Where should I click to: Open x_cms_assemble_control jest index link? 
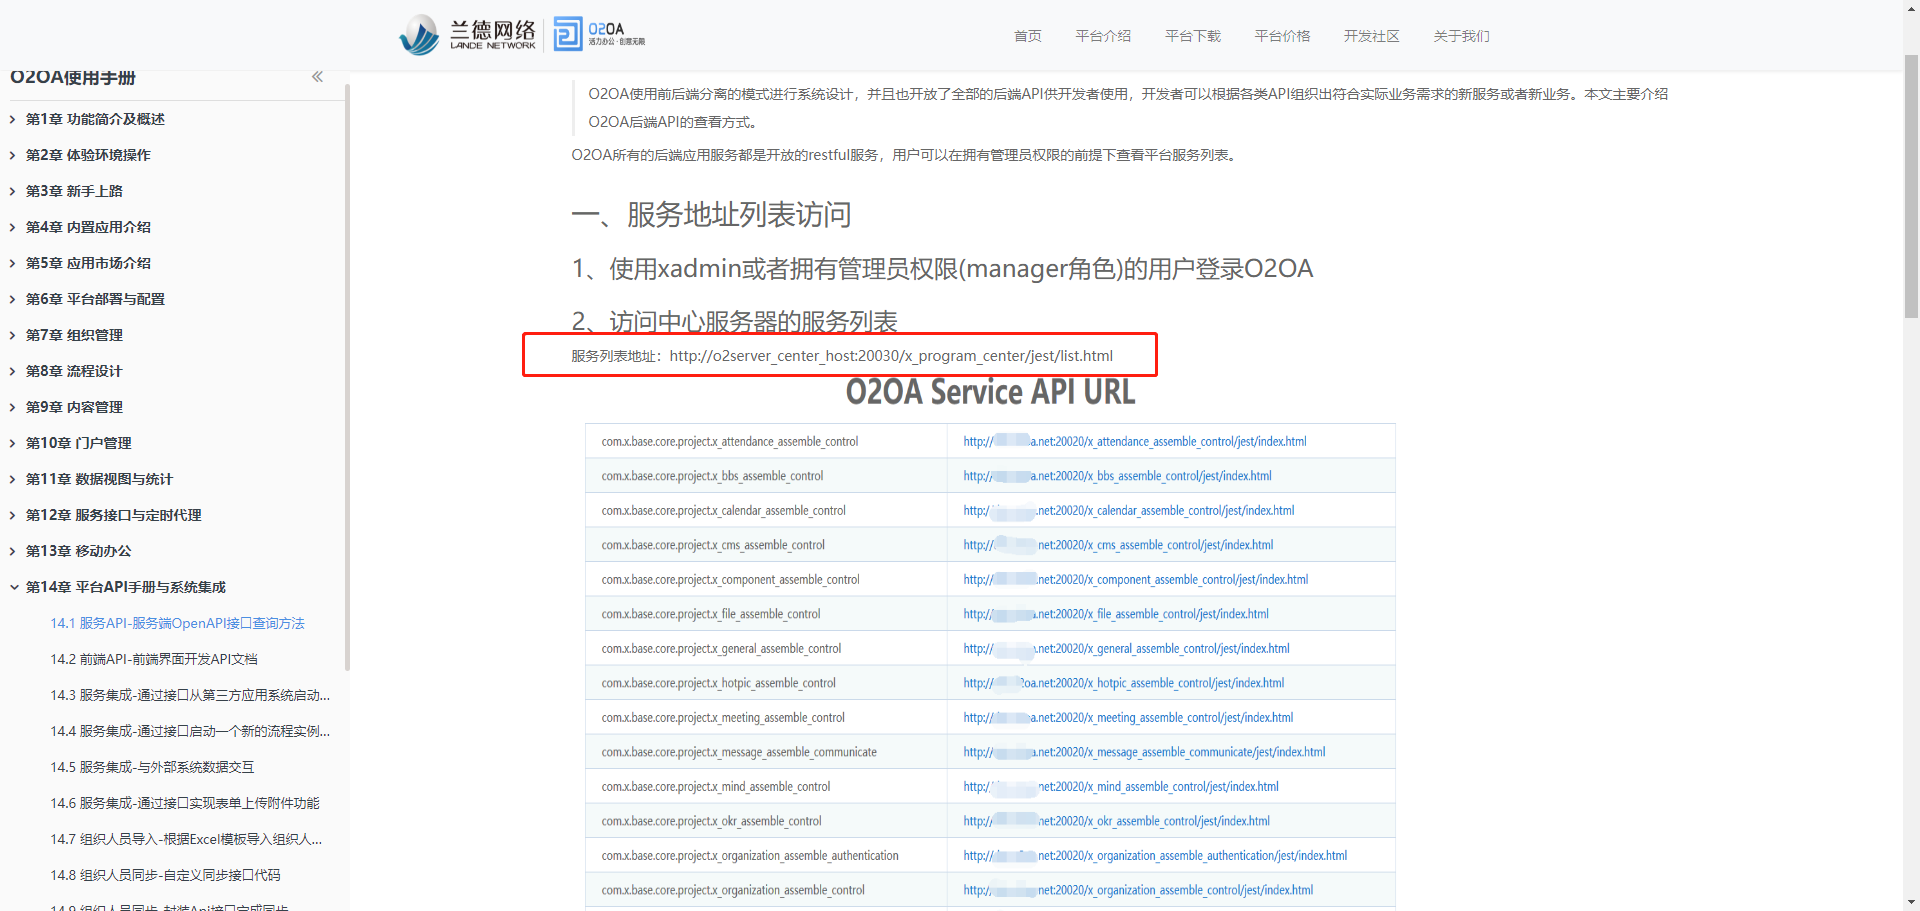[x=1118, y=545]
